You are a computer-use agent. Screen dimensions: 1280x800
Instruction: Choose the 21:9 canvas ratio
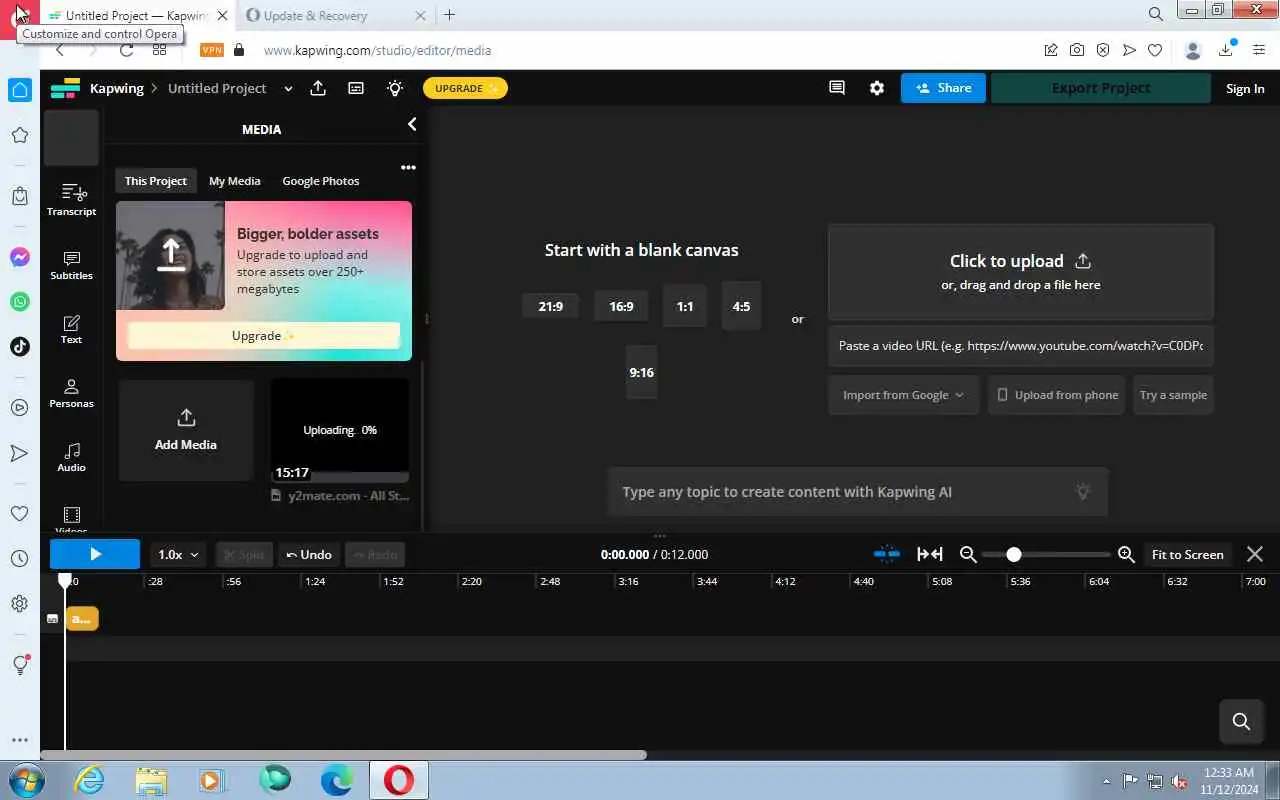pos(550,306)
